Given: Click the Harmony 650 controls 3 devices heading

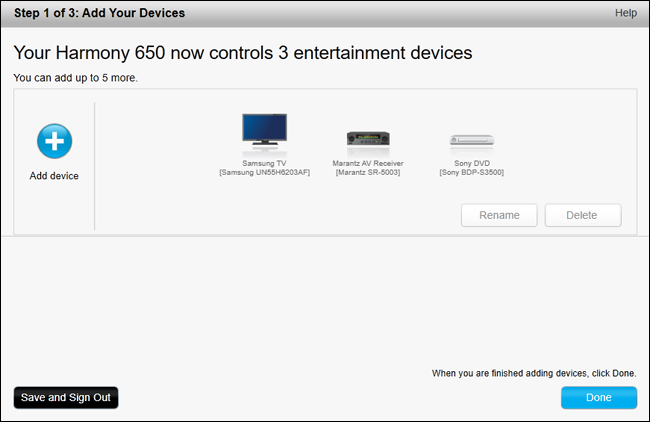Looking at the screenshot, I should tap(243, 53).
